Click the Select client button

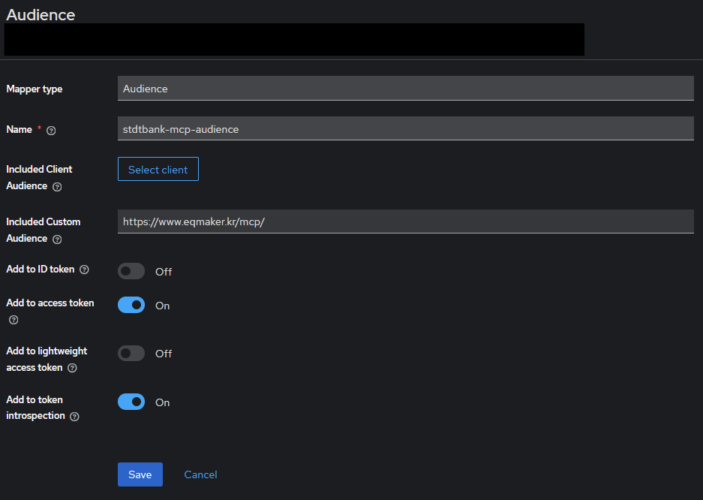[158, 169]
